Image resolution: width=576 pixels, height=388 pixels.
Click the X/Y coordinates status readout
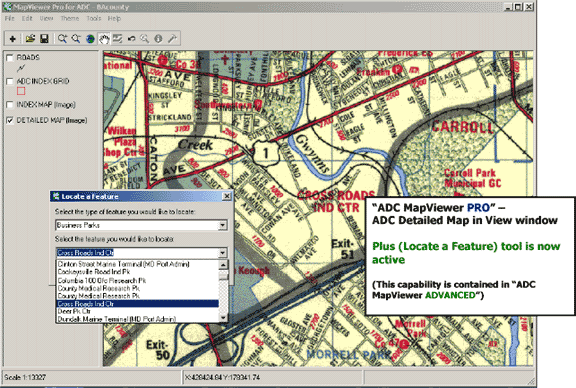click(x=222, y=377)
